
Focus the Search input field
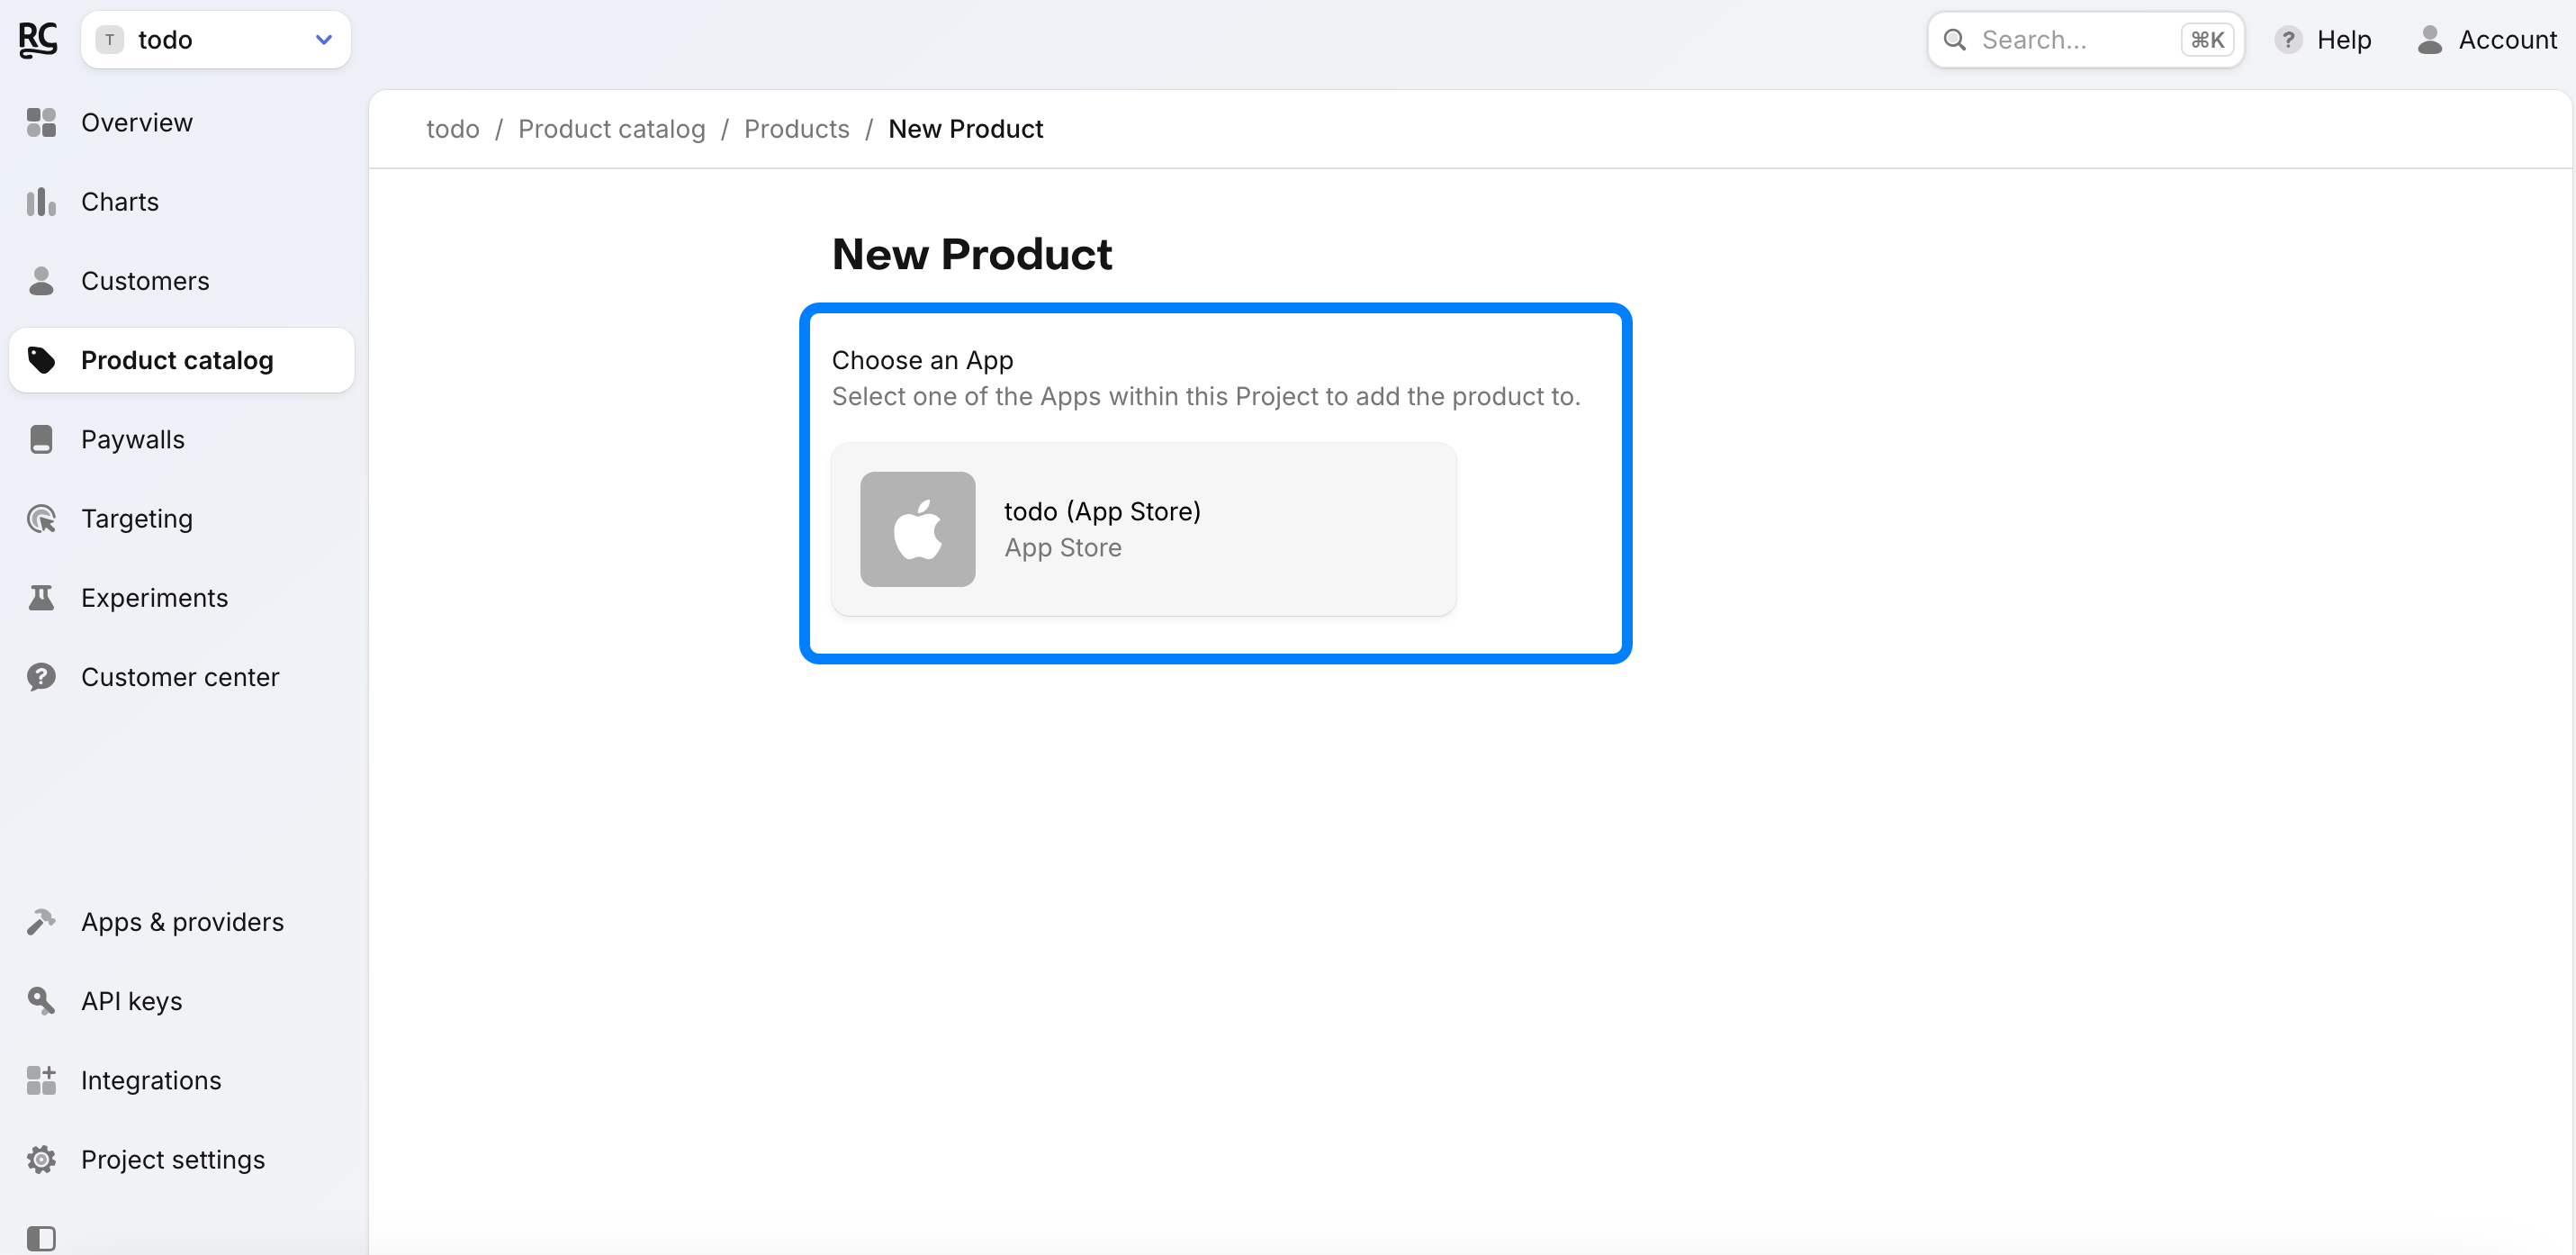(2075, 39)
